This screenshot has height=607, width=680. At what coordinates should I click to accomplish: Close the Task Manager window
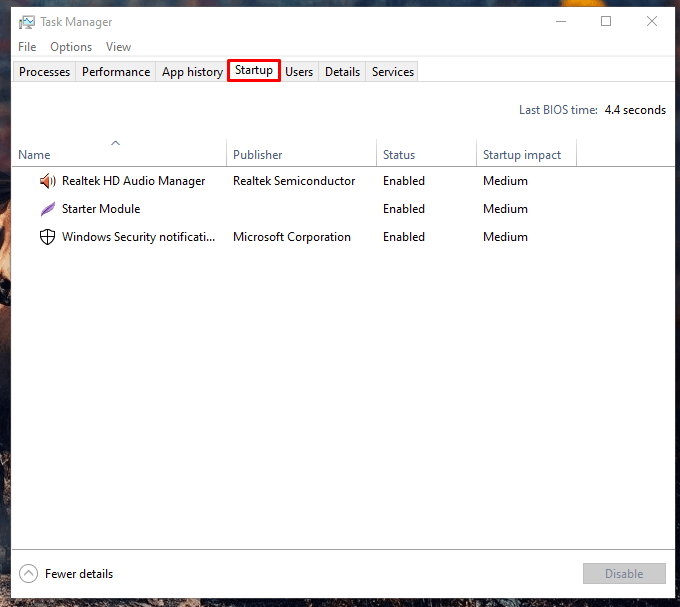(x=651, y=21)
